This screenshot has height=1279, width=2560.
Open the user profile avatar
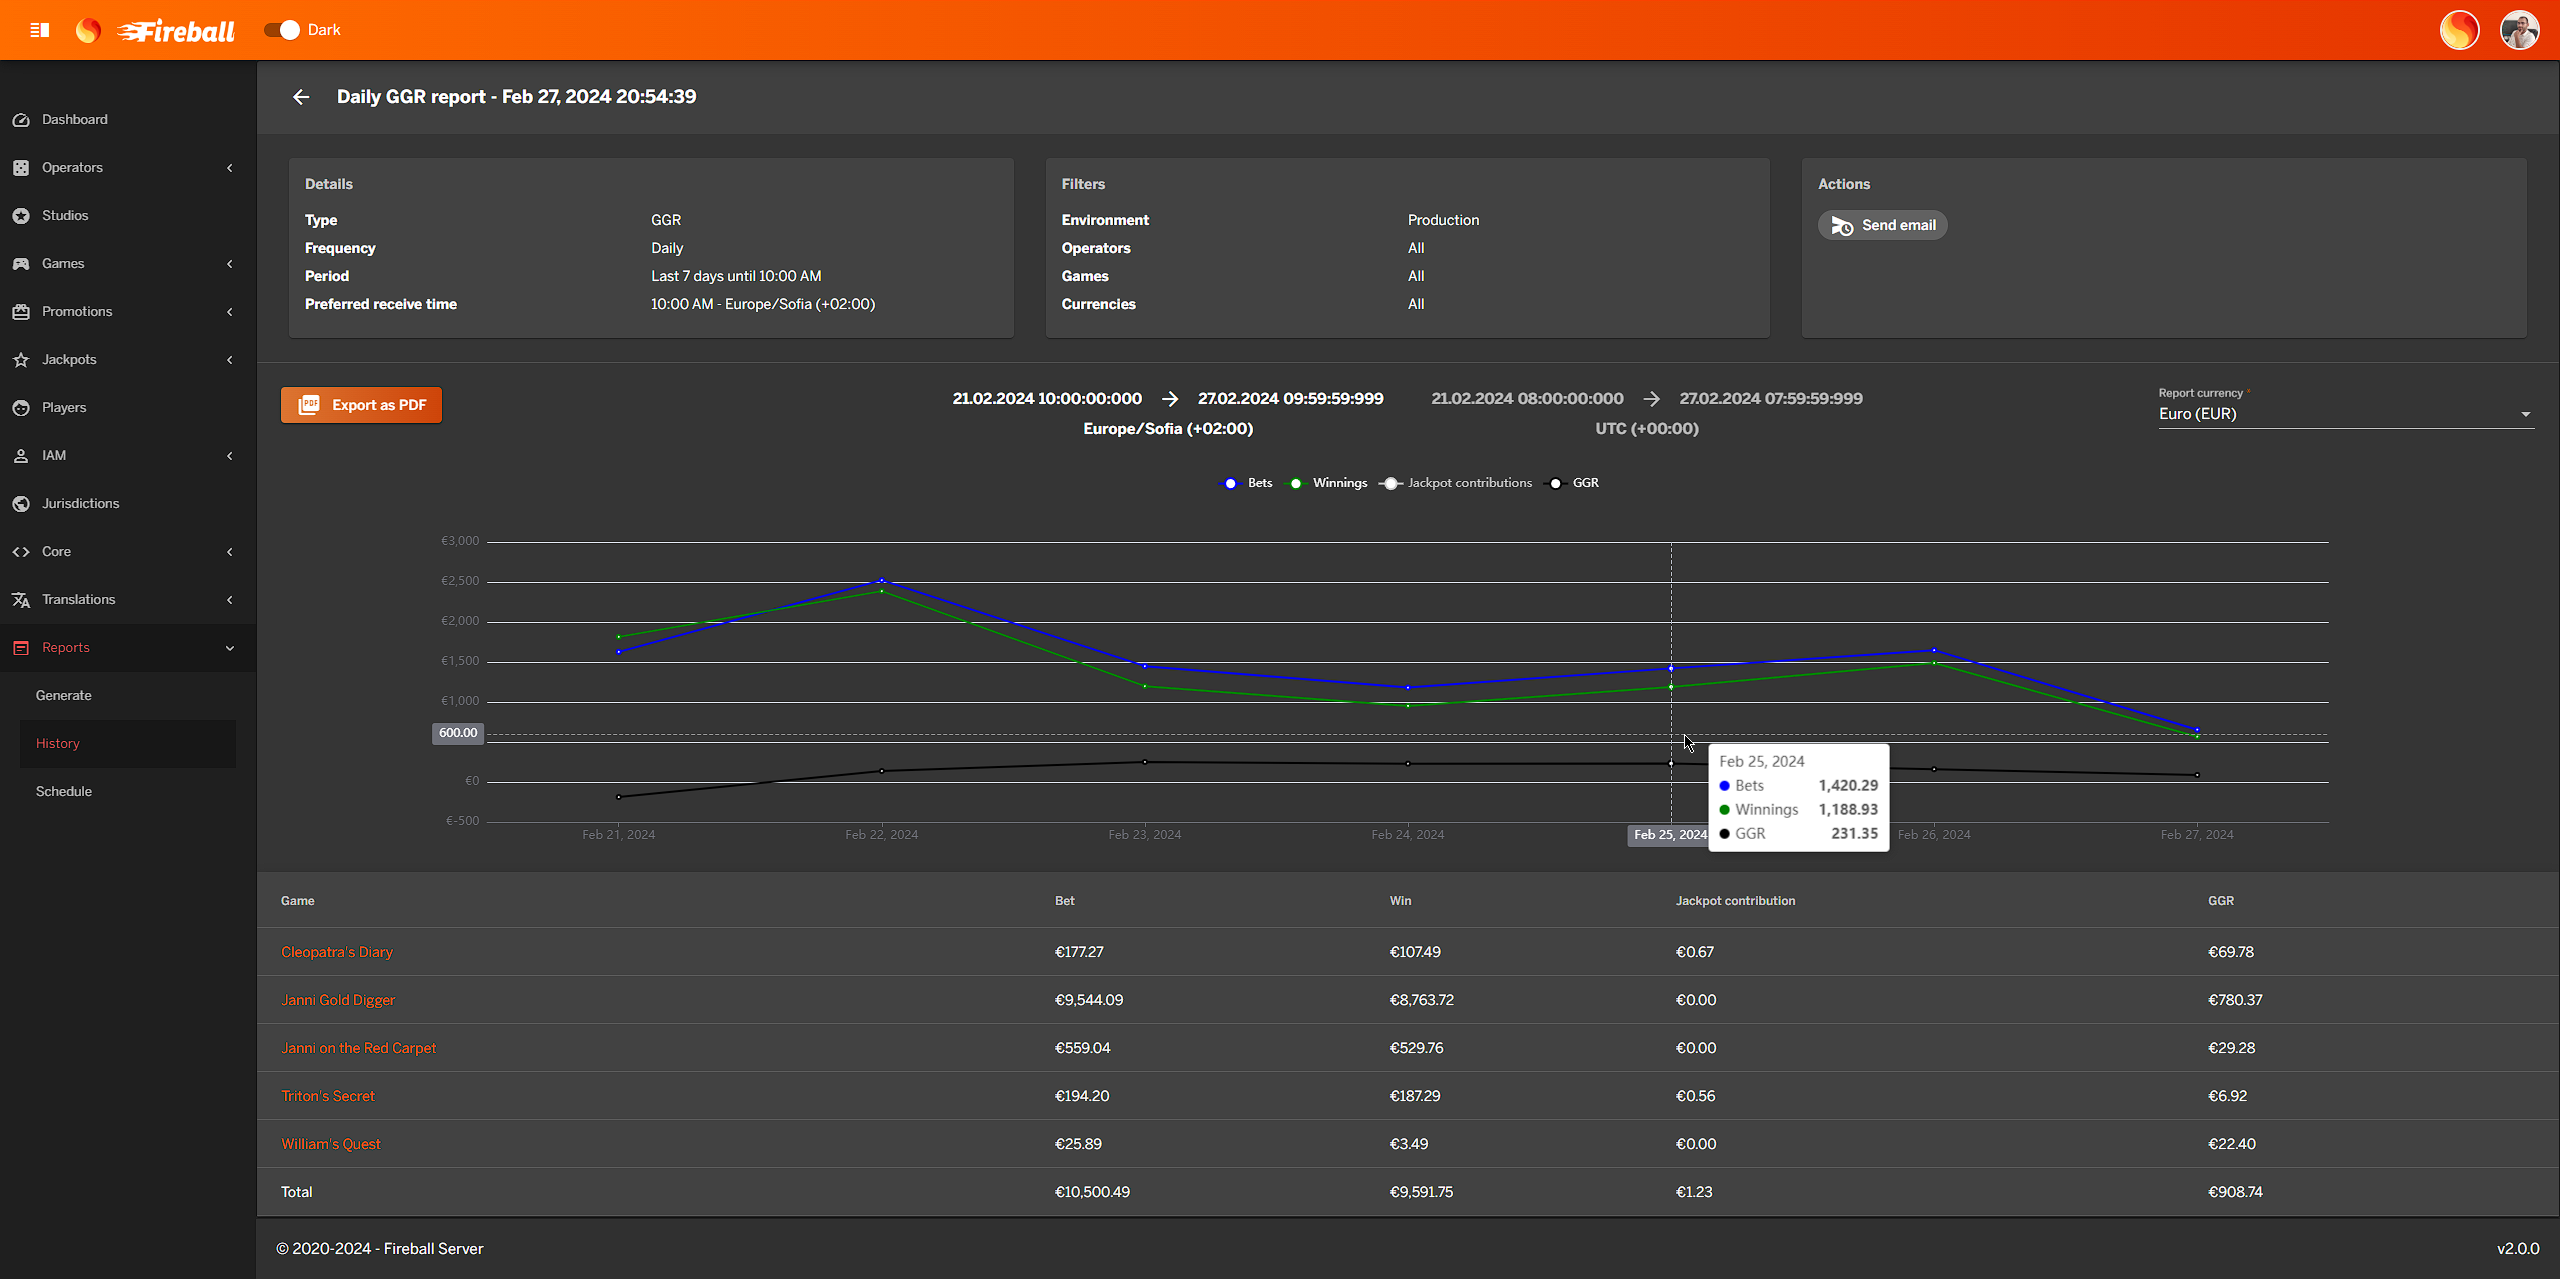click(x=2519, y=30)
